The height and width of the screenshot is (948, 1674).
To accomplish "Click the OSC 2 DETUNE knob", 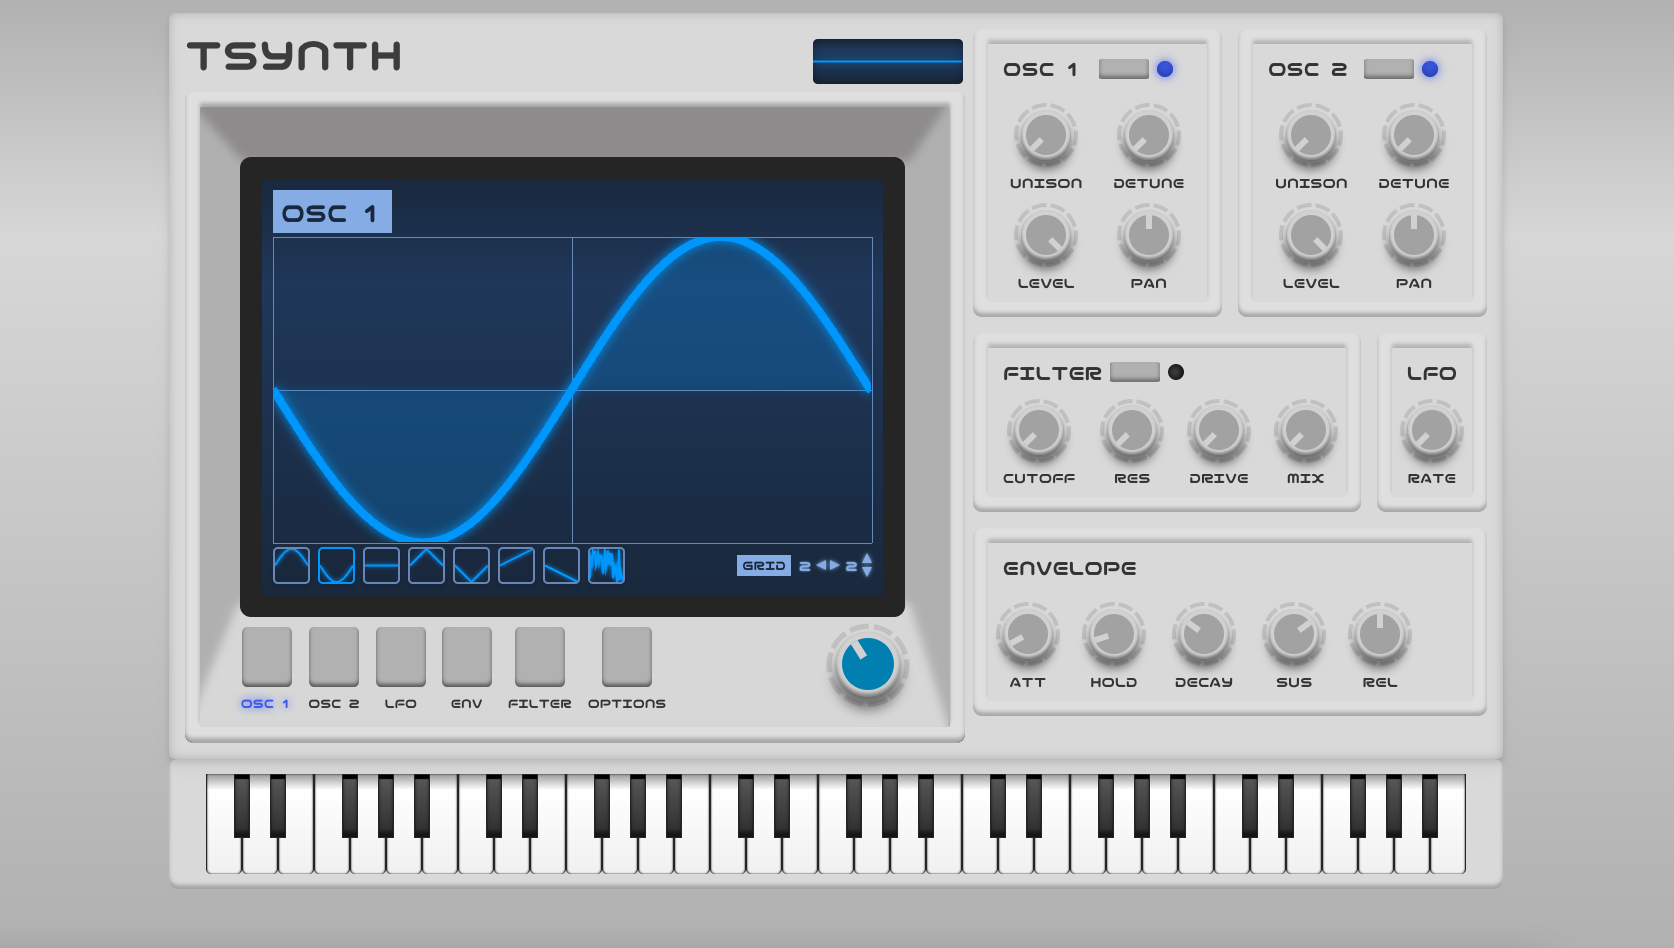I will pos(1414,136).
